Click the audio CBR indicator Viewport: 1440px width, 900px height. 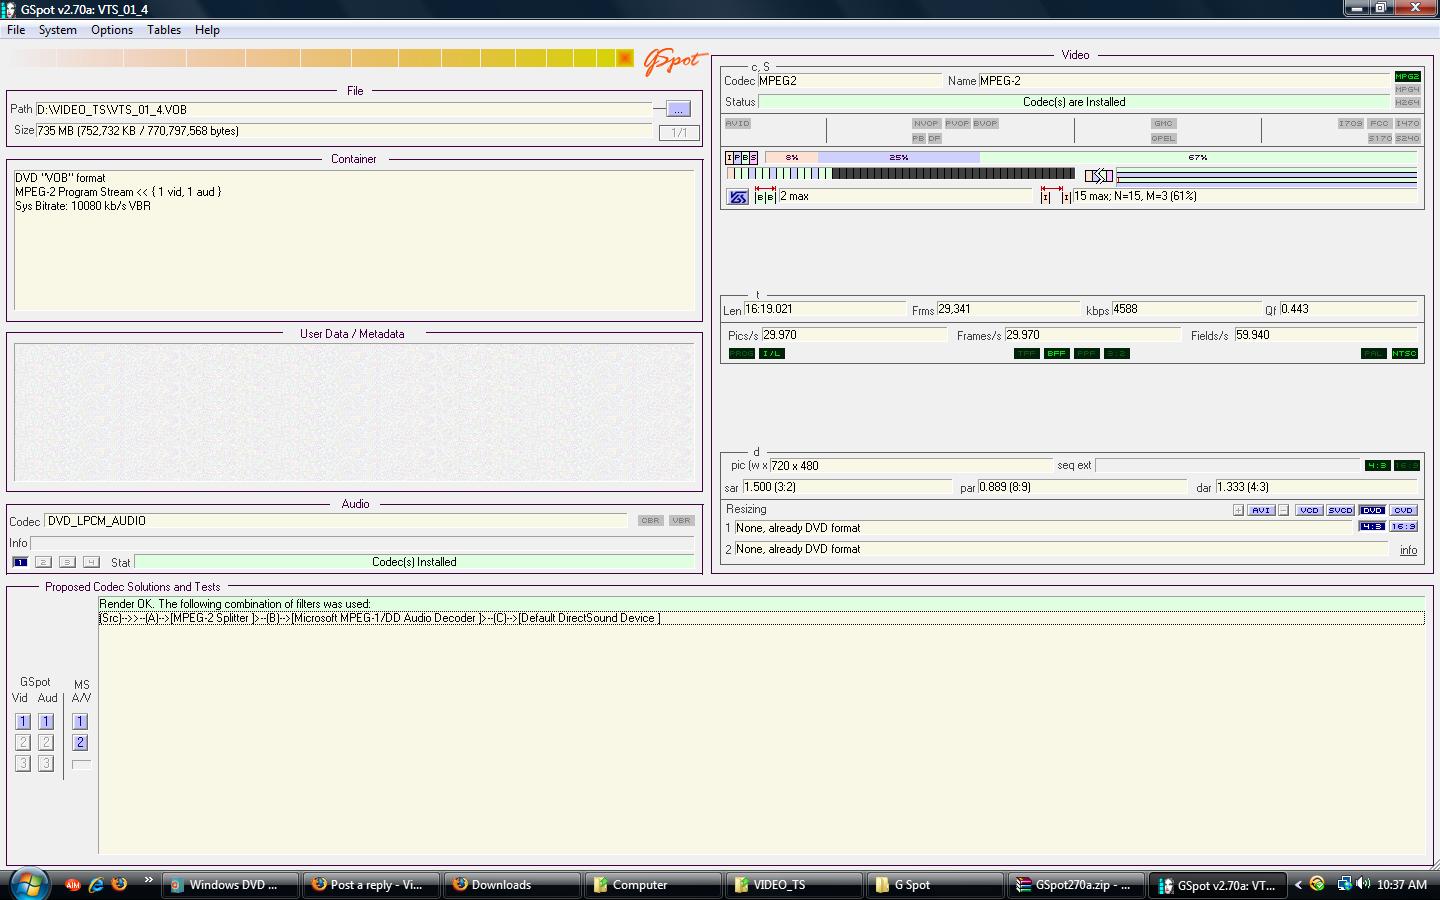pyautogui.click(x=650, y=520)
